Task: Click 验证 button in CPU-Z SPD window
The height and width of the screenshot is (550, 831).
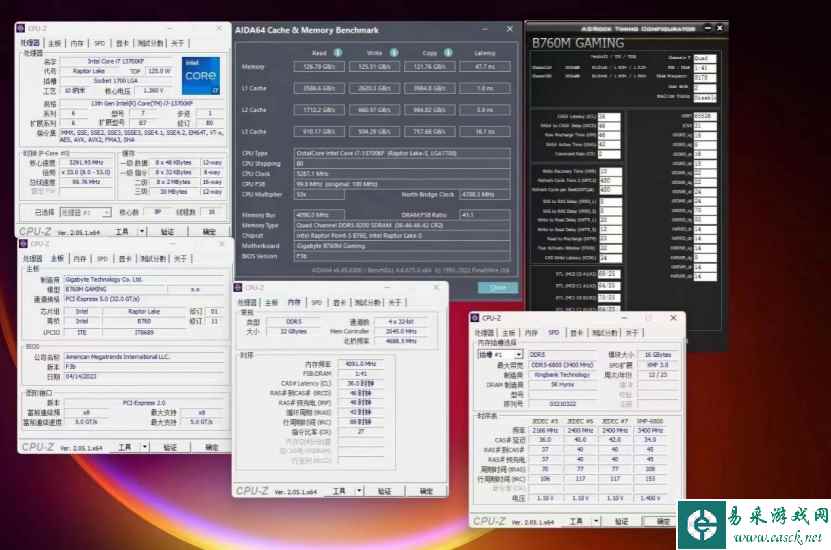Action: click(622, 521)
